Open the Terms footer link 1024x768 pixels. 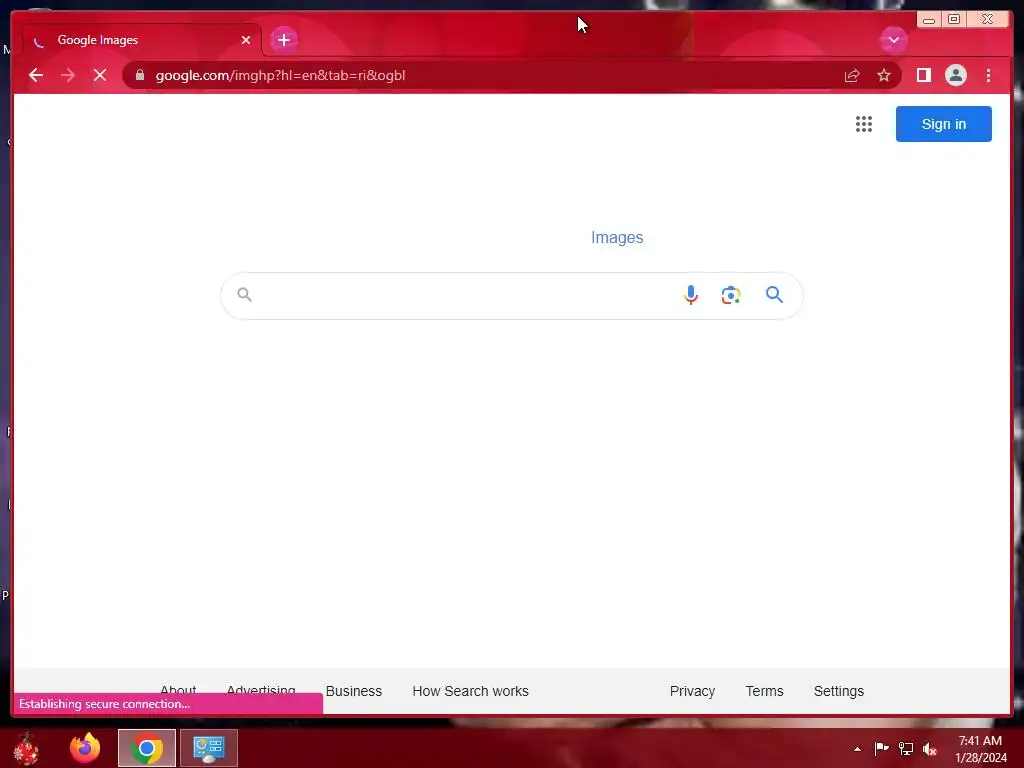coord(764,691)
